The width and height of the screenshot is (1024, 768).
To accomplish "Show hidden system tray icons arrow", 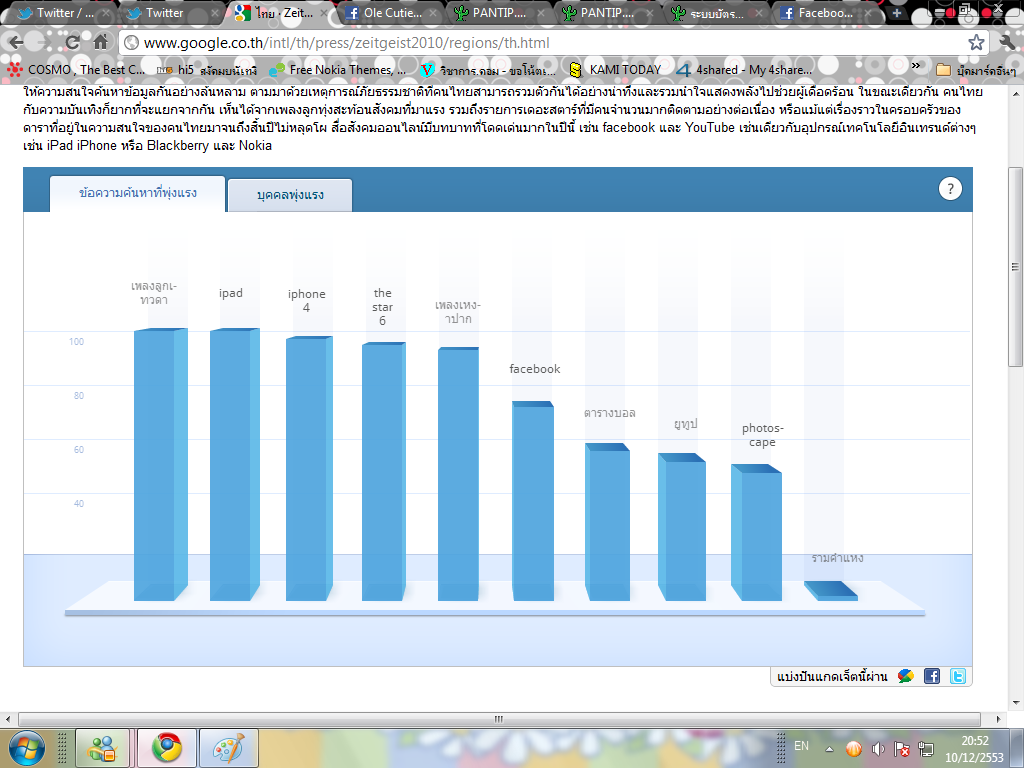I will 829,749.
